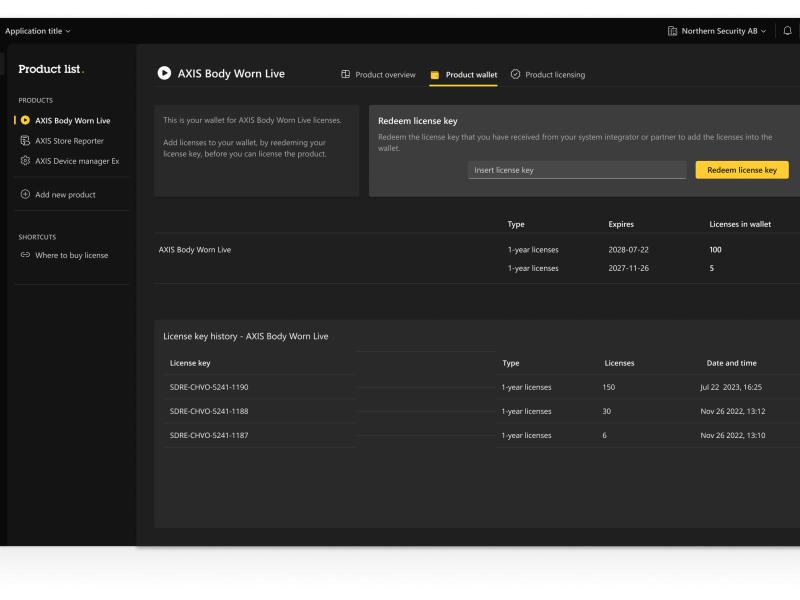Click the organization building icon

[x=672, y=31]
